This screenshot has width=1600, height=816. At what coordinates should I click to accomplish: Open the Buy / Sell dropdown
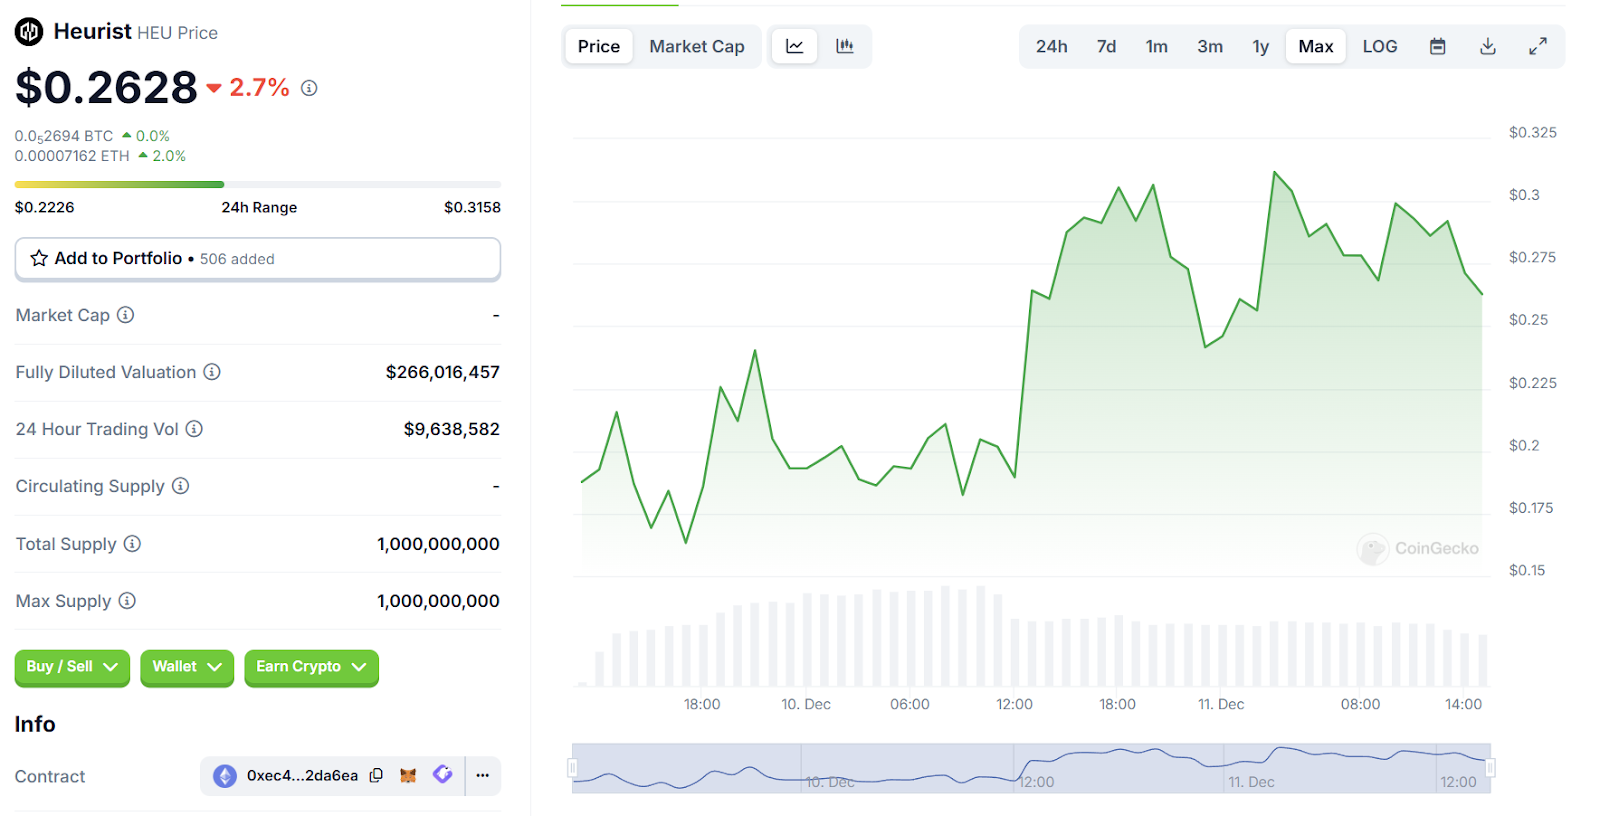tap(72, 667)
